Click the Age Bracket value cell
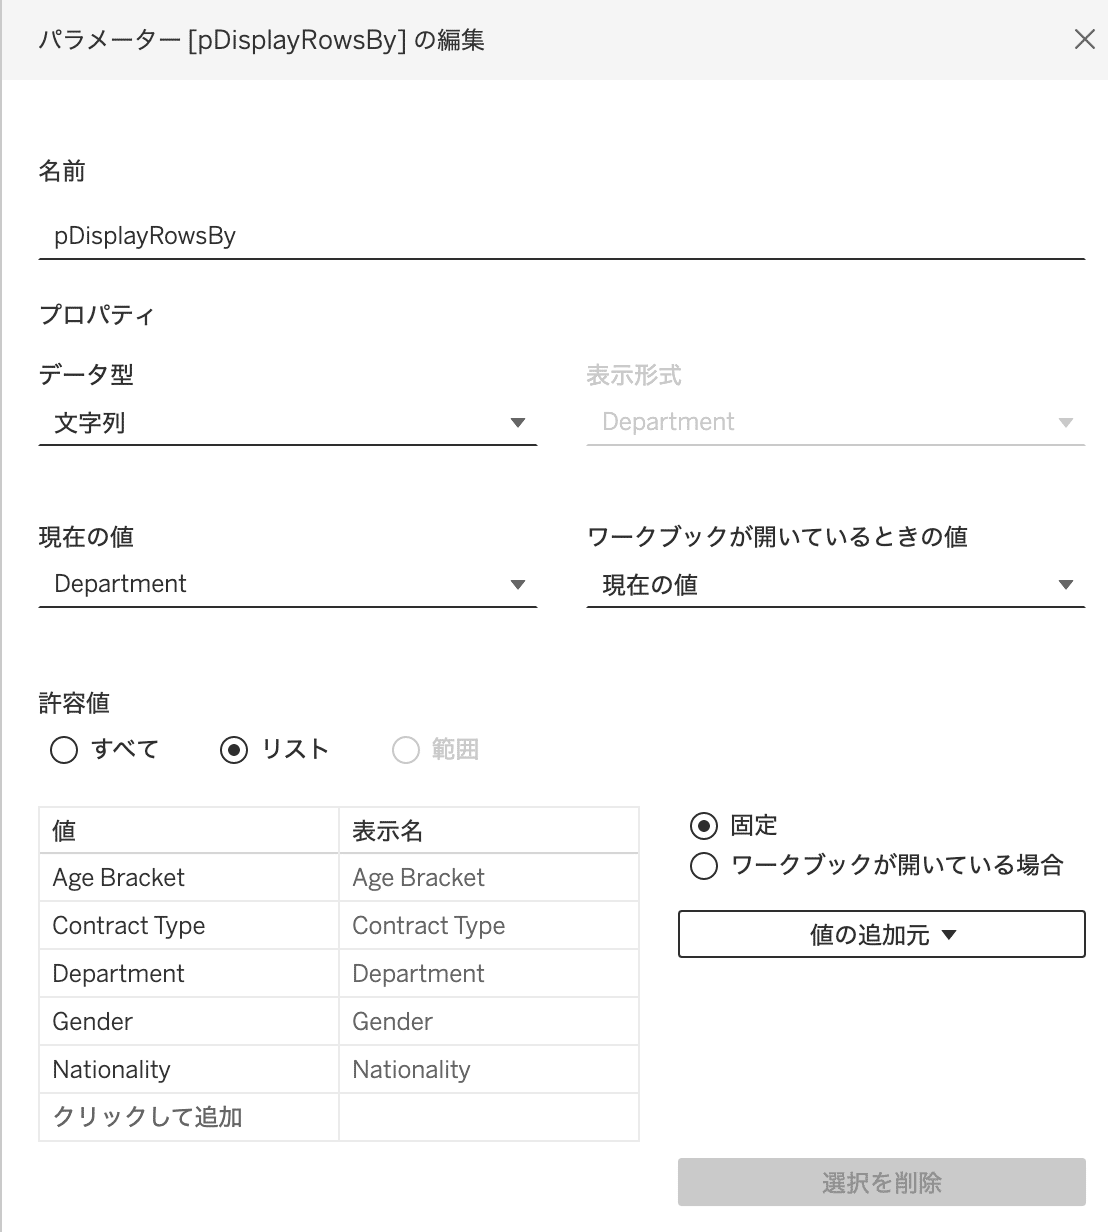 (189, 878)
